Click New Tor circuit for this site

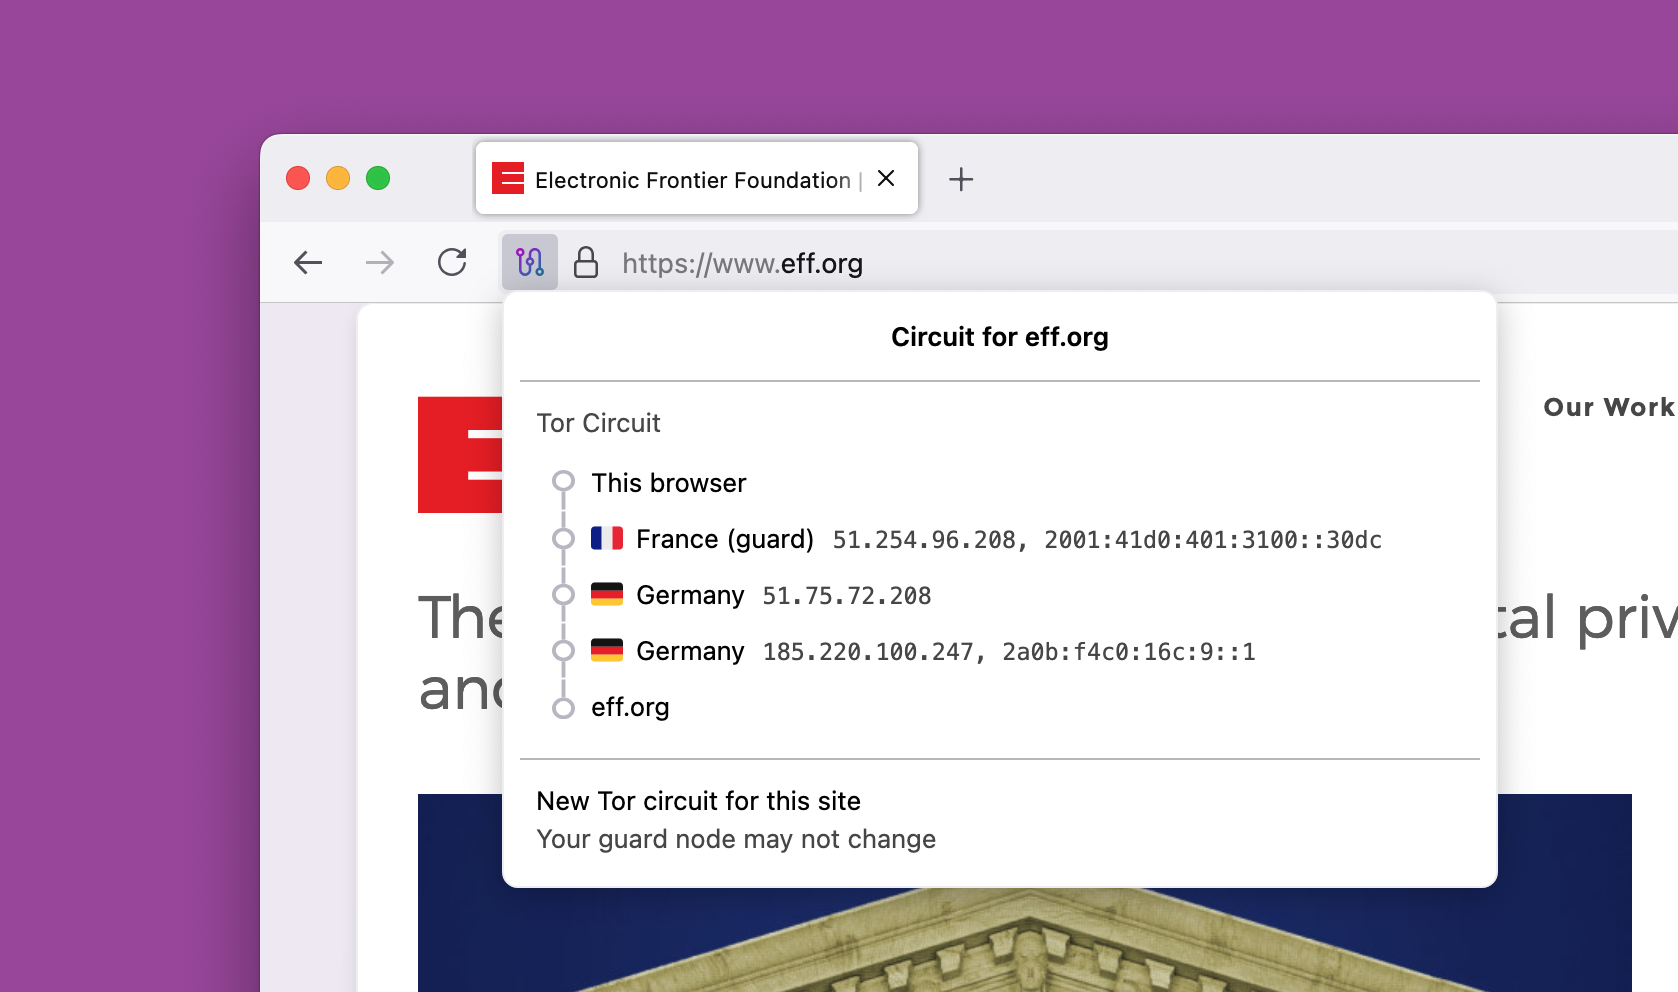[x=698, y=801]
